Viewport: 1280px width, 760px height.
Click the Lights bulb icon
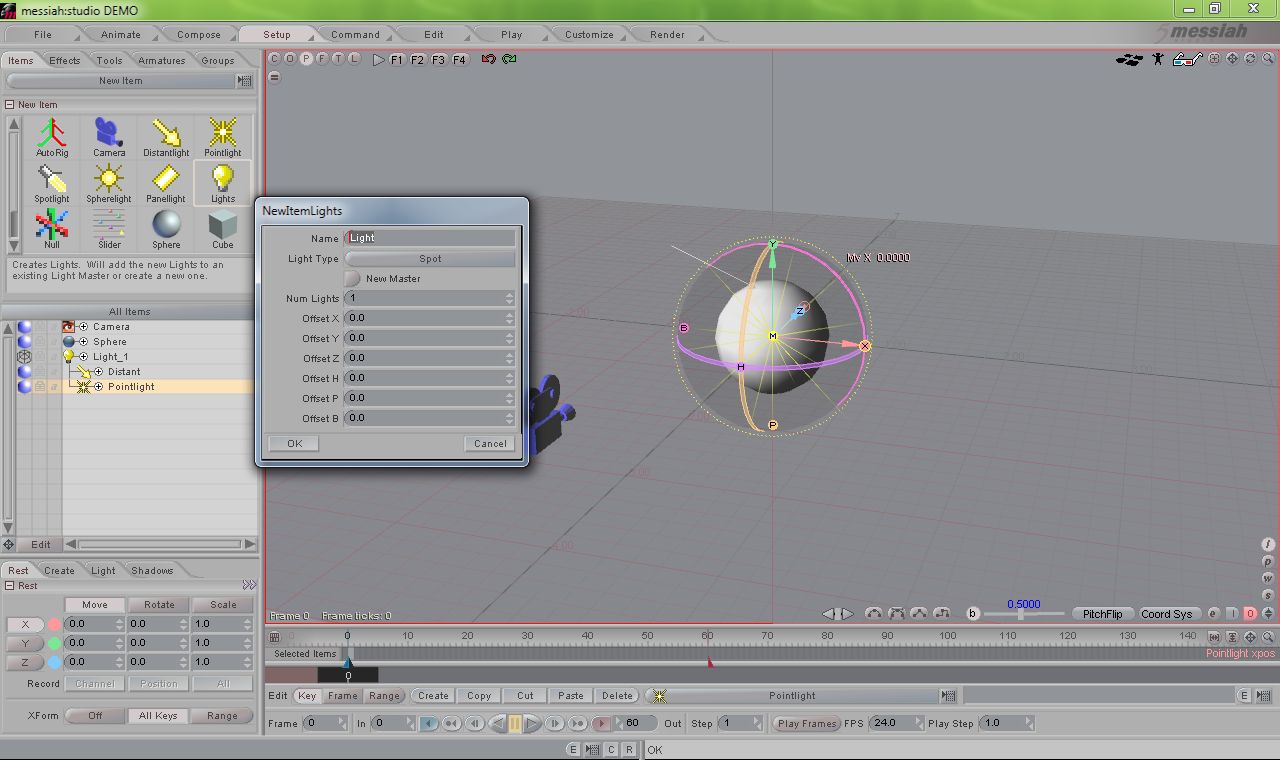[223, 183]
